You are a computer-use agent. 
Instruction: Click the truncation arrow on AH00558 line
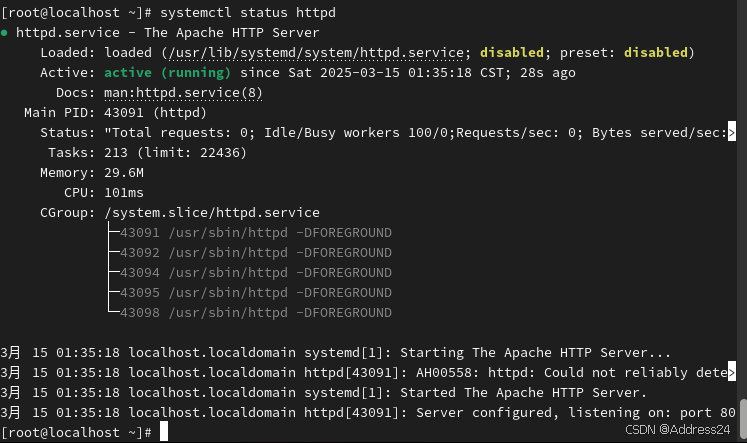tap(731, 373)
